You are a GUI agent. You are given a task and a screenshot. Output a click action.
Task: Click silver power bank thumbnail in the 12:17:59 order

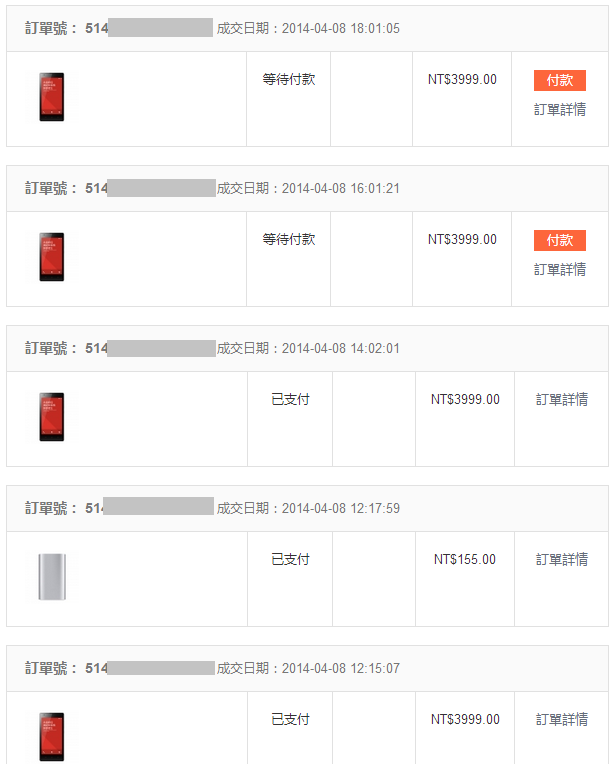point(52,577)
